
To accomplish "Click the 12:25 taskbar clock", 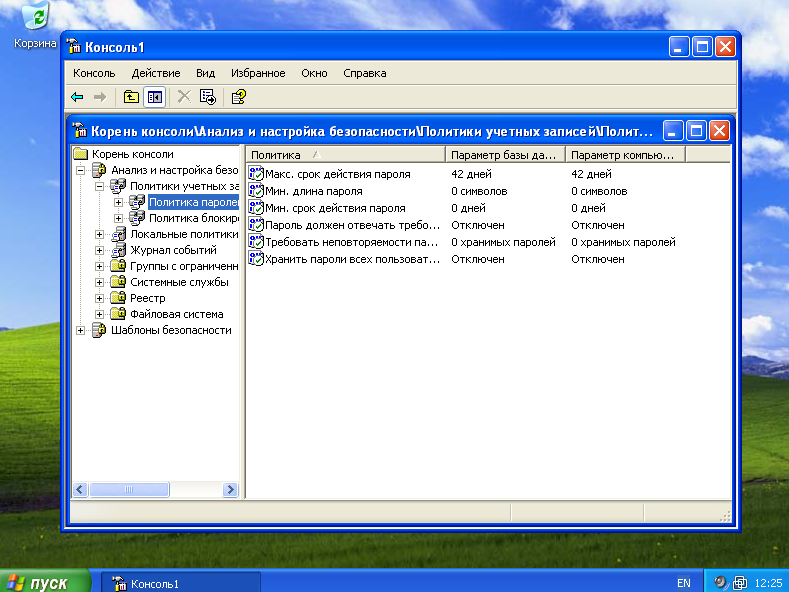I will [768, 583].
